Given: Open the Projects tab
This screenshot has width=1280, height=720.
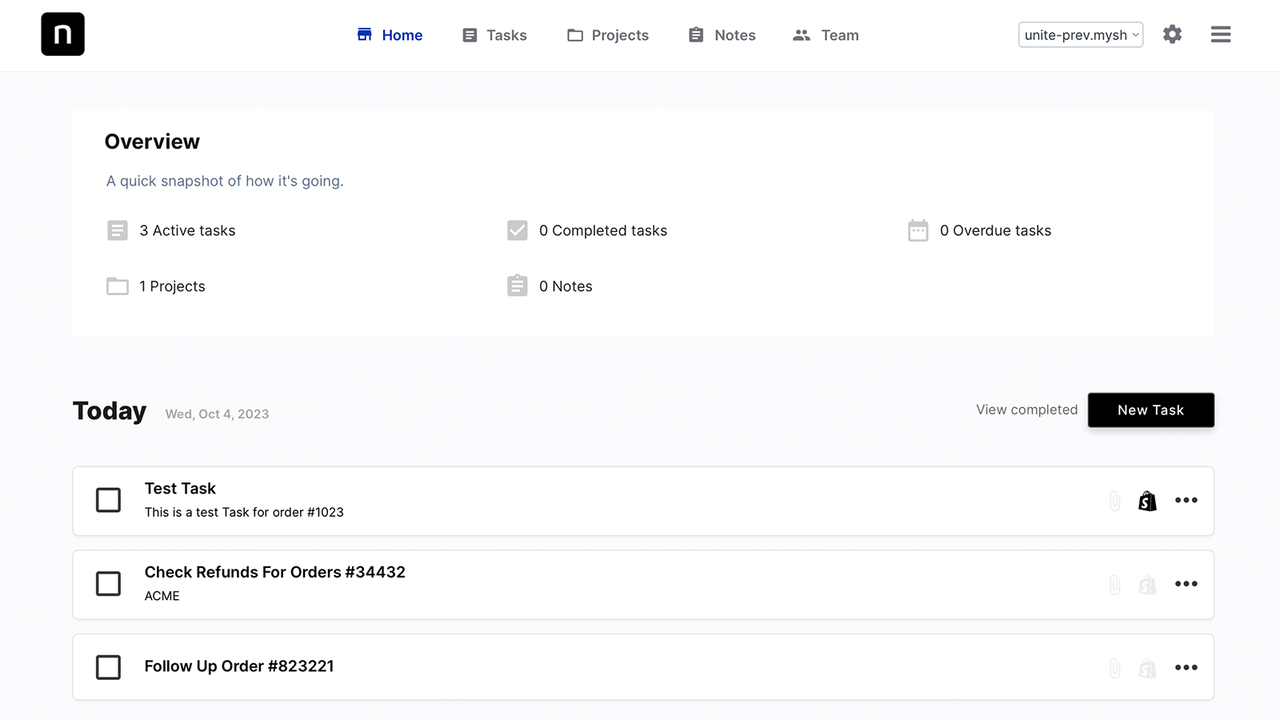Looking at the screenshot, I should point(608,35).
